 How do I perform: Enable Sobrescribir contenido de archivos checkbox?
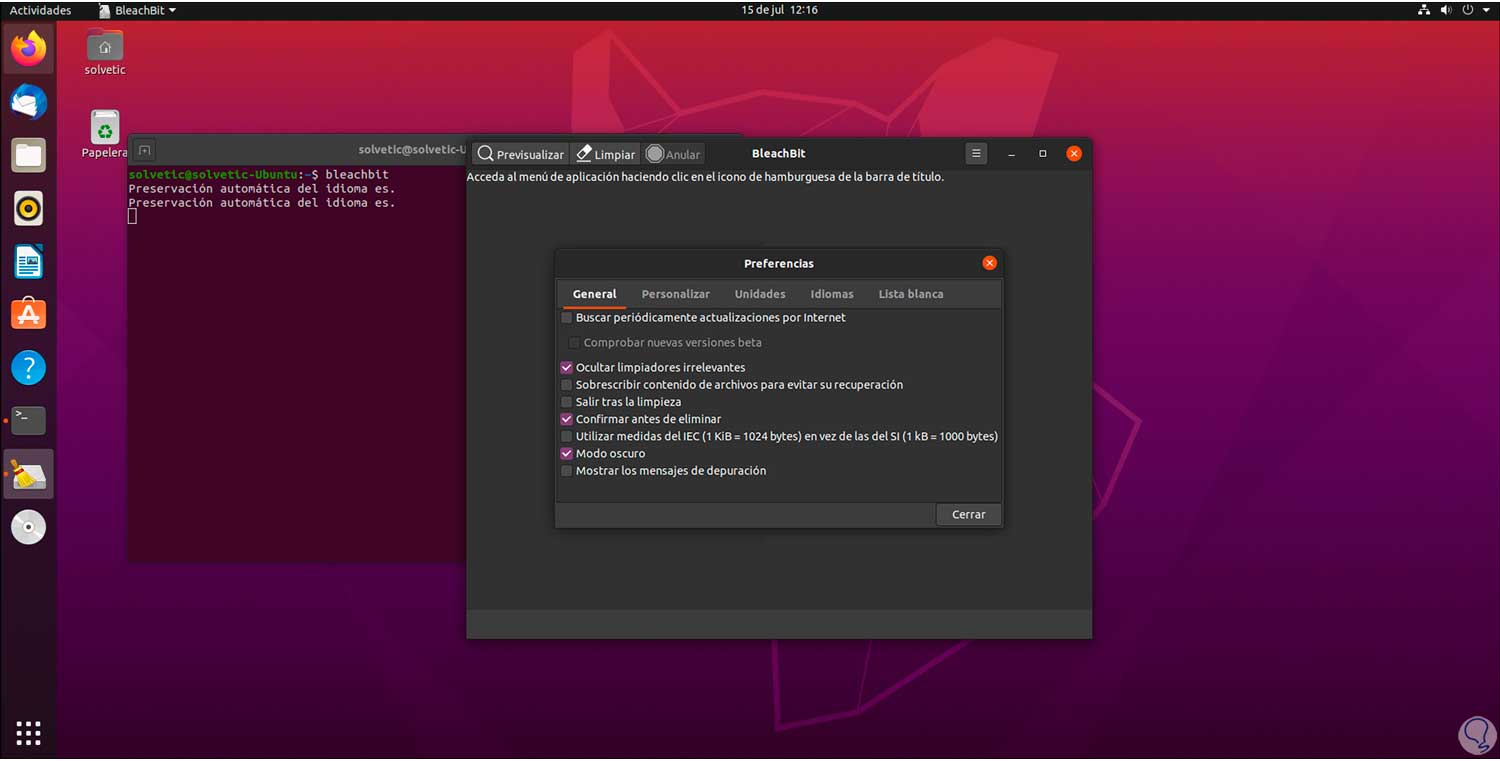(567, 385)
